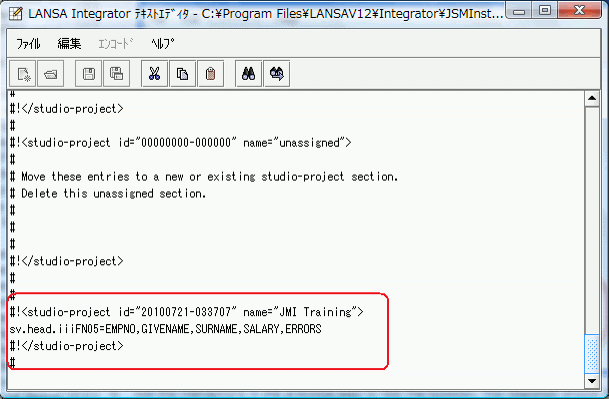Open Find using the binoculars icon

pyautogui.click(x=249, y=73)
